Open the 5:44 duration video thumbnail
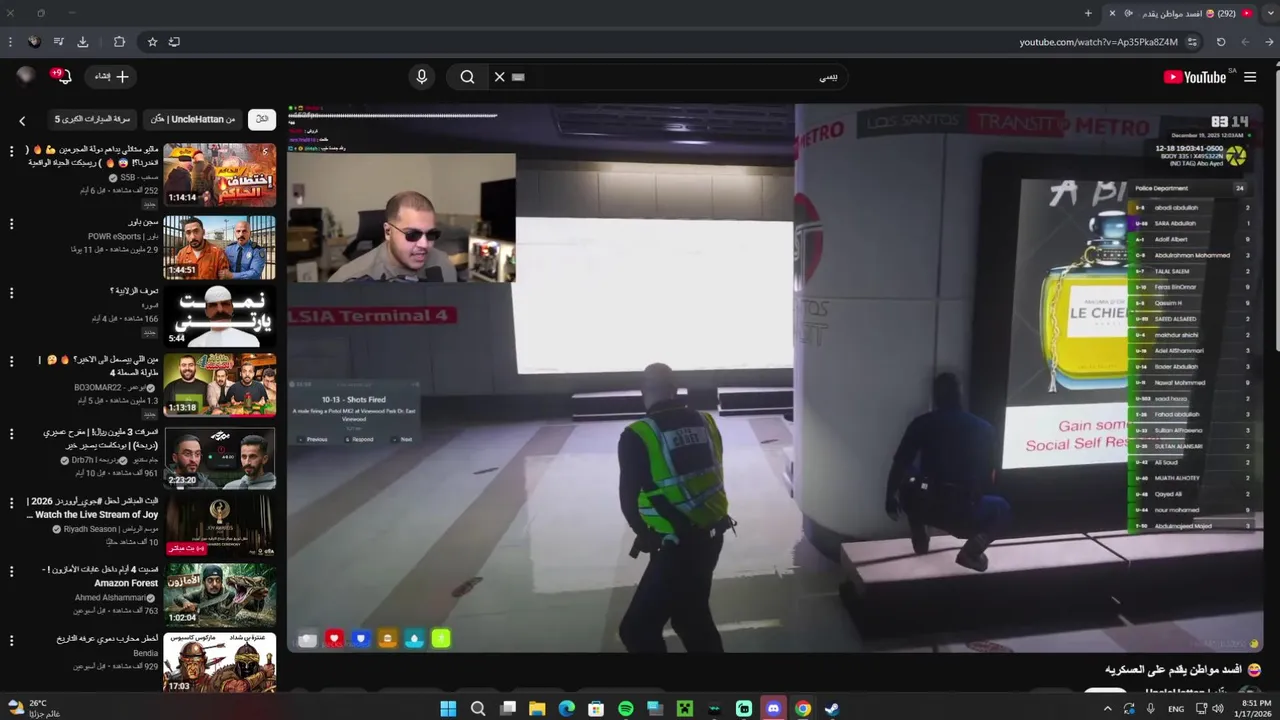The height and width of the screenshot is (720, 1280). tap(220, 315)
